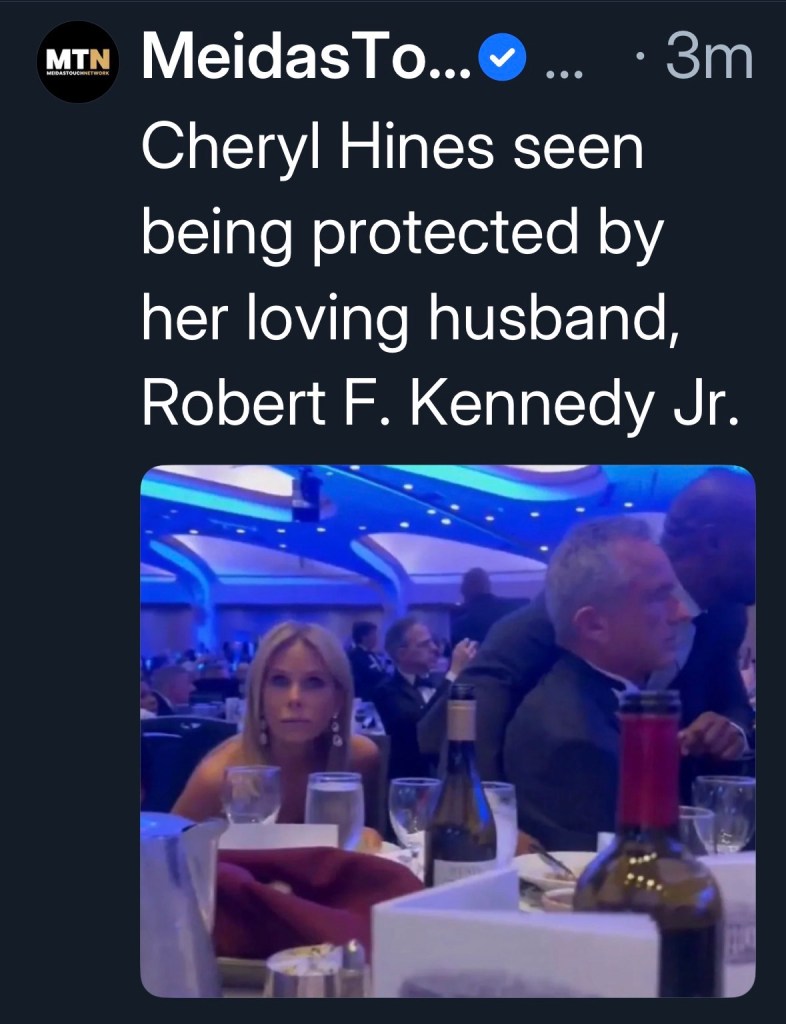Click the "being protected by" text line
This screenshot has height=1024, width=786.
[x=402, y=235]
